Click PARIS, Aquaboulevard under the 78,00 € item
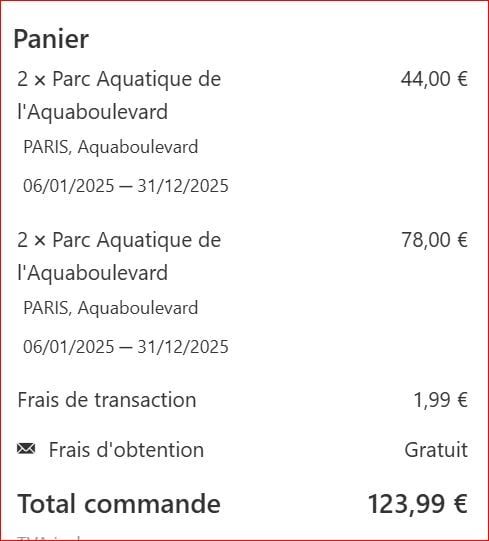 pos(110,308)
